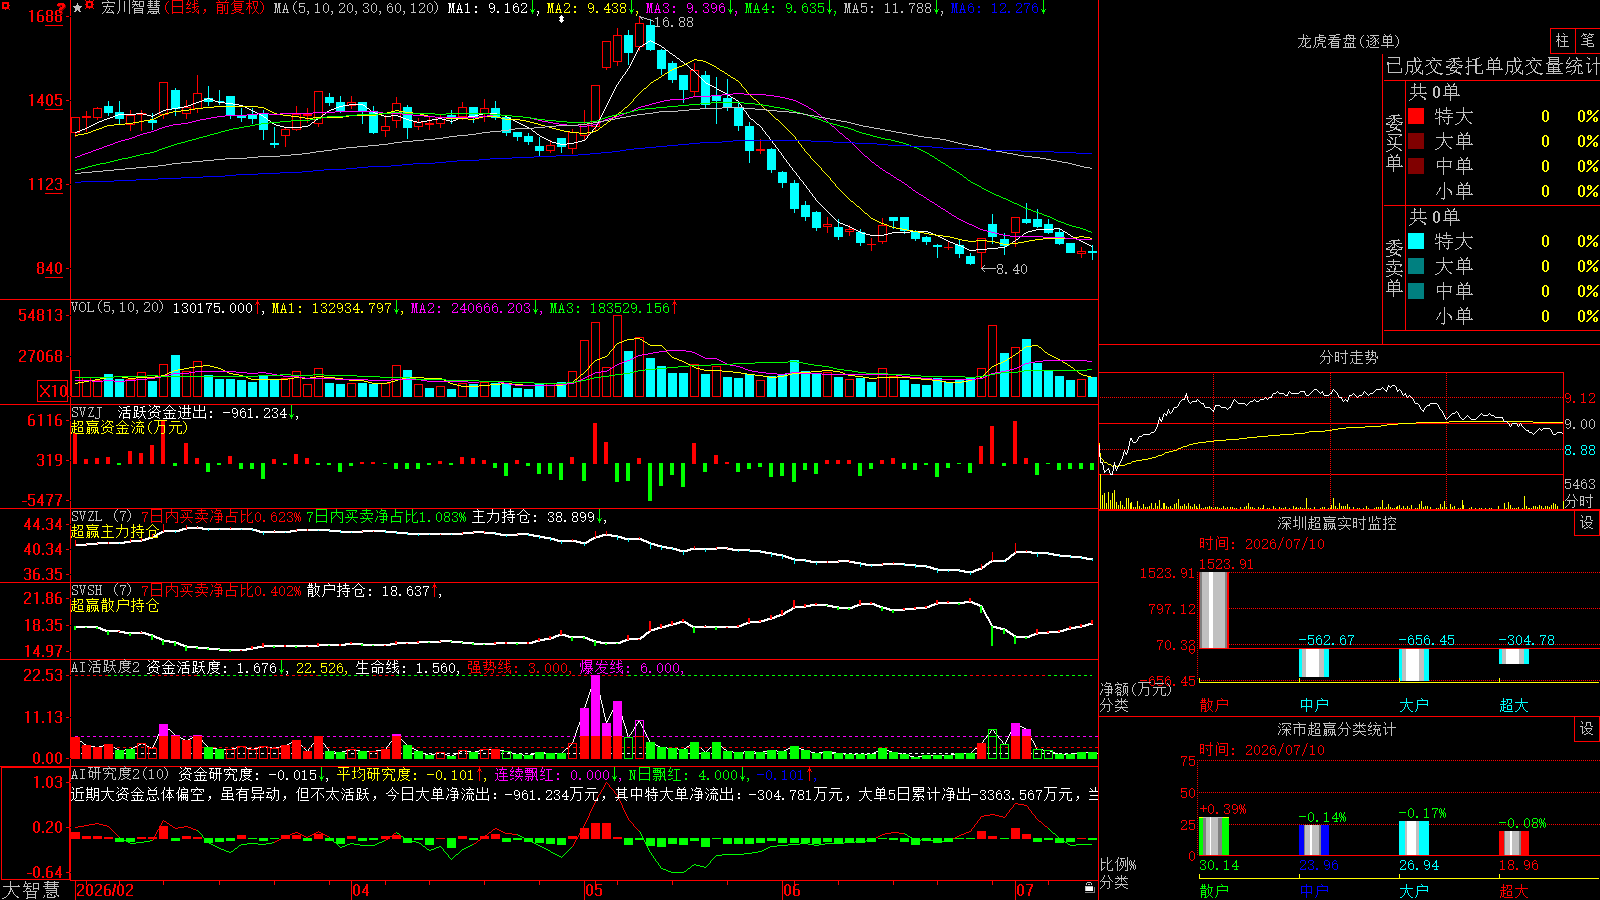Click the SVZL (7) indicator label

(x=101, y=517)
